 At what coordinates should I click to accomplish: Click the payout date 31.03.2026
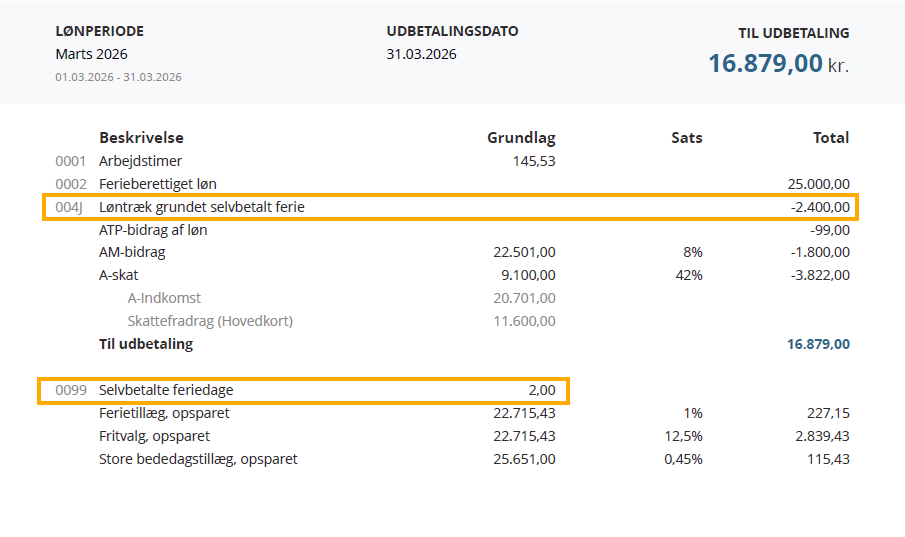click(x=421, y=54)
